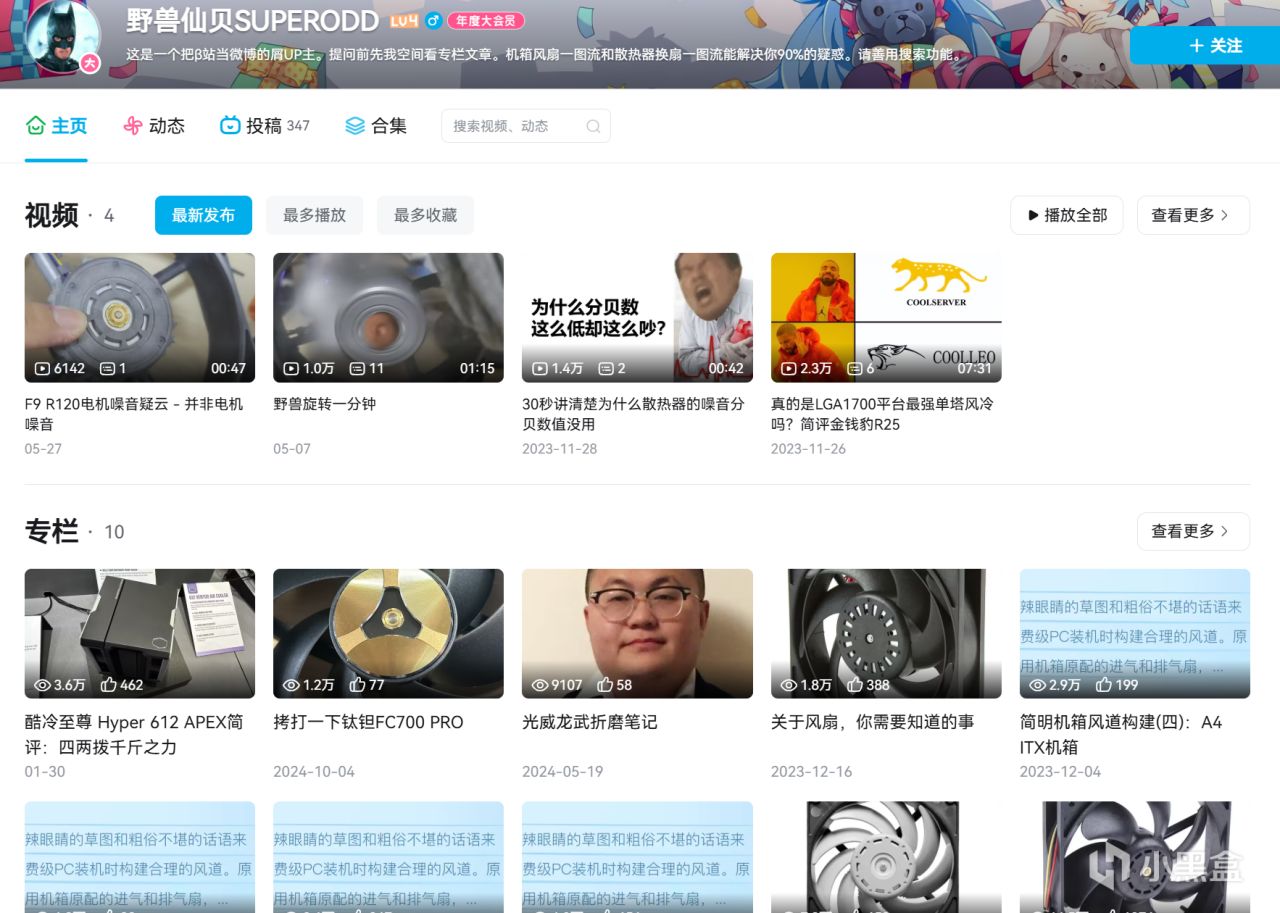Click the 年度大会员 membership badge
The height and width of the screenshot is (913, 1280).
[x=486, y=21]
